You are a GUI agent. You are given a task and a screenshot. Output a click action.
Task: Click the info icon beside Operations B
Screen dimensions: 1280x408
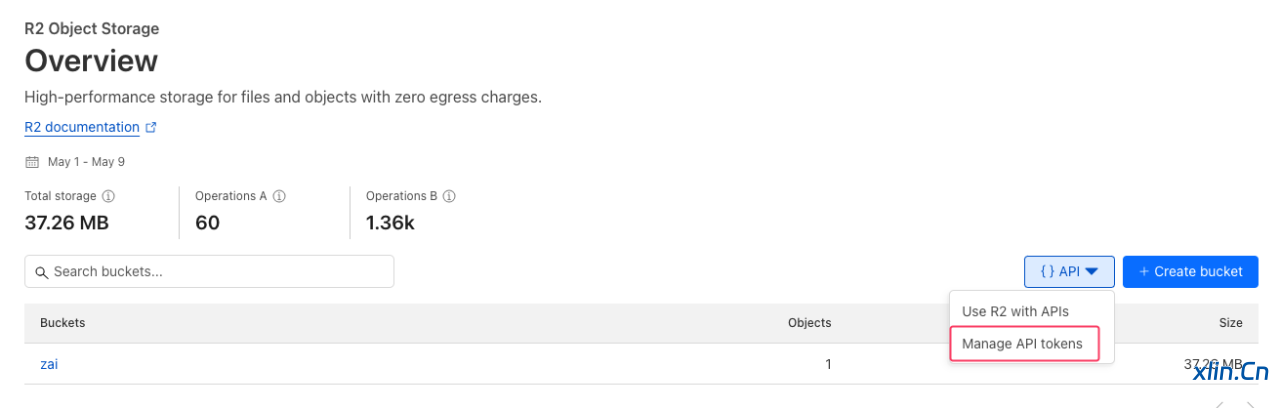(450, 196)
